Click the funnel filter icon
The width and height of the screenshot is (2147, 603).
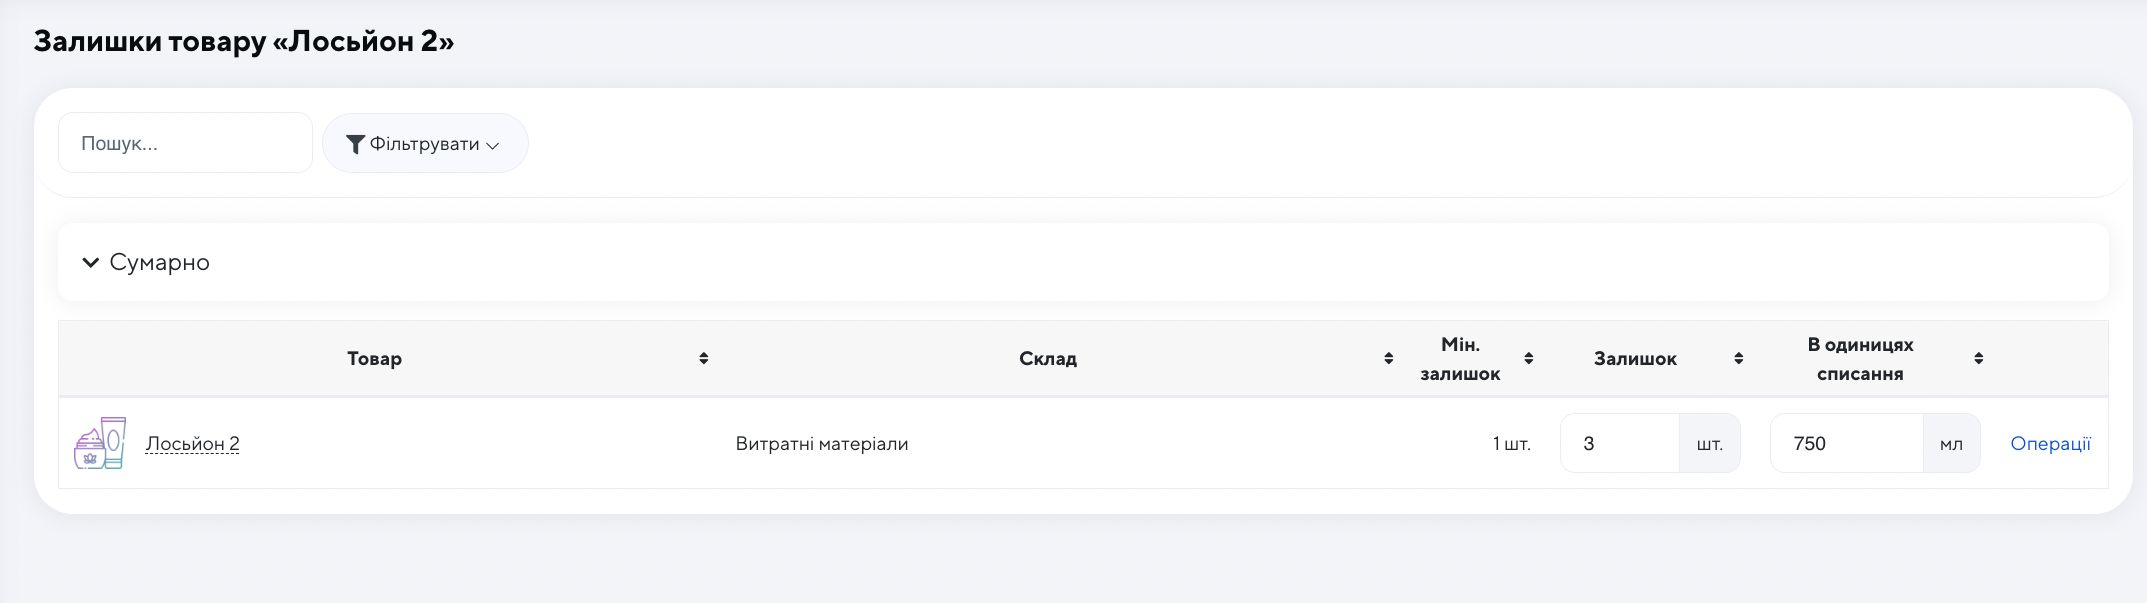(354, 144)
